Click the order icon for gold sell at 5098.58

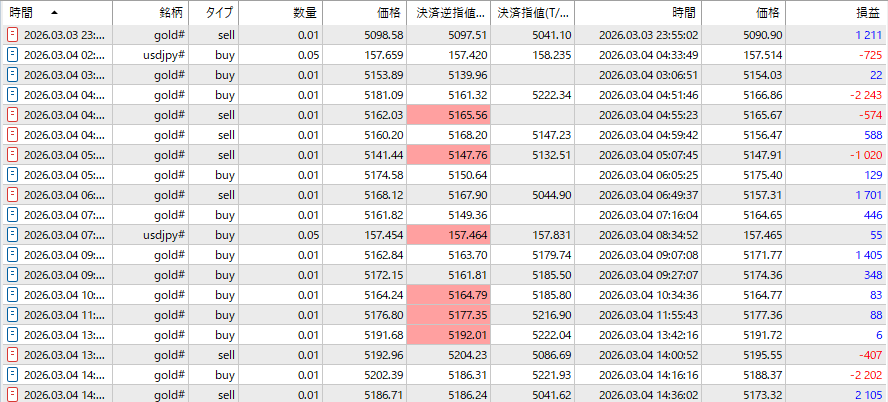pos(13,35)
